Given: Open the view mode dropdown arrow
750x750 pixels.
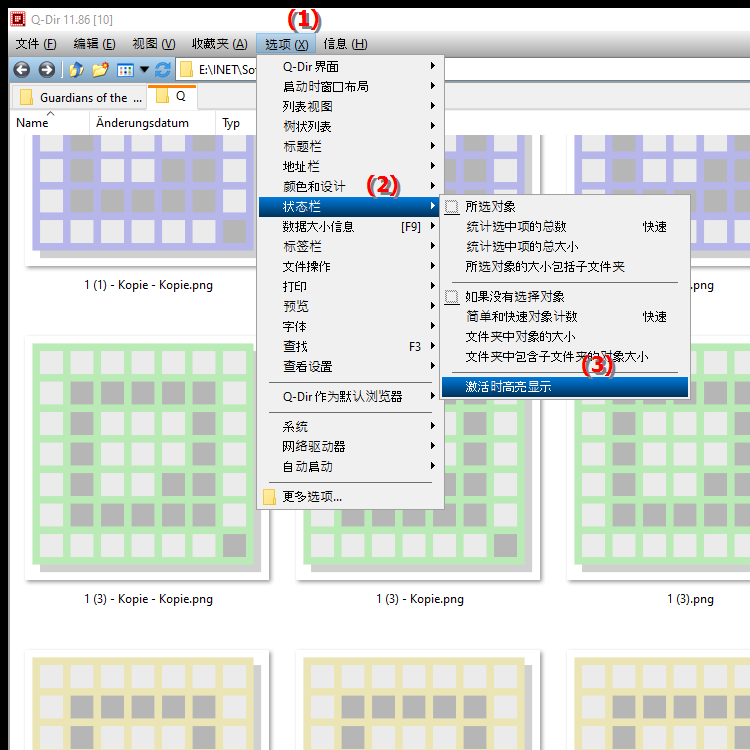Looking at the screenshot, I should [144, 70].
